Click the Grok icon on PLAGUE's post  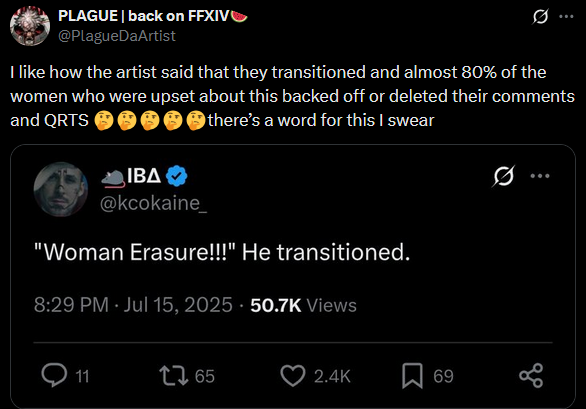click(x=540, y=16)
